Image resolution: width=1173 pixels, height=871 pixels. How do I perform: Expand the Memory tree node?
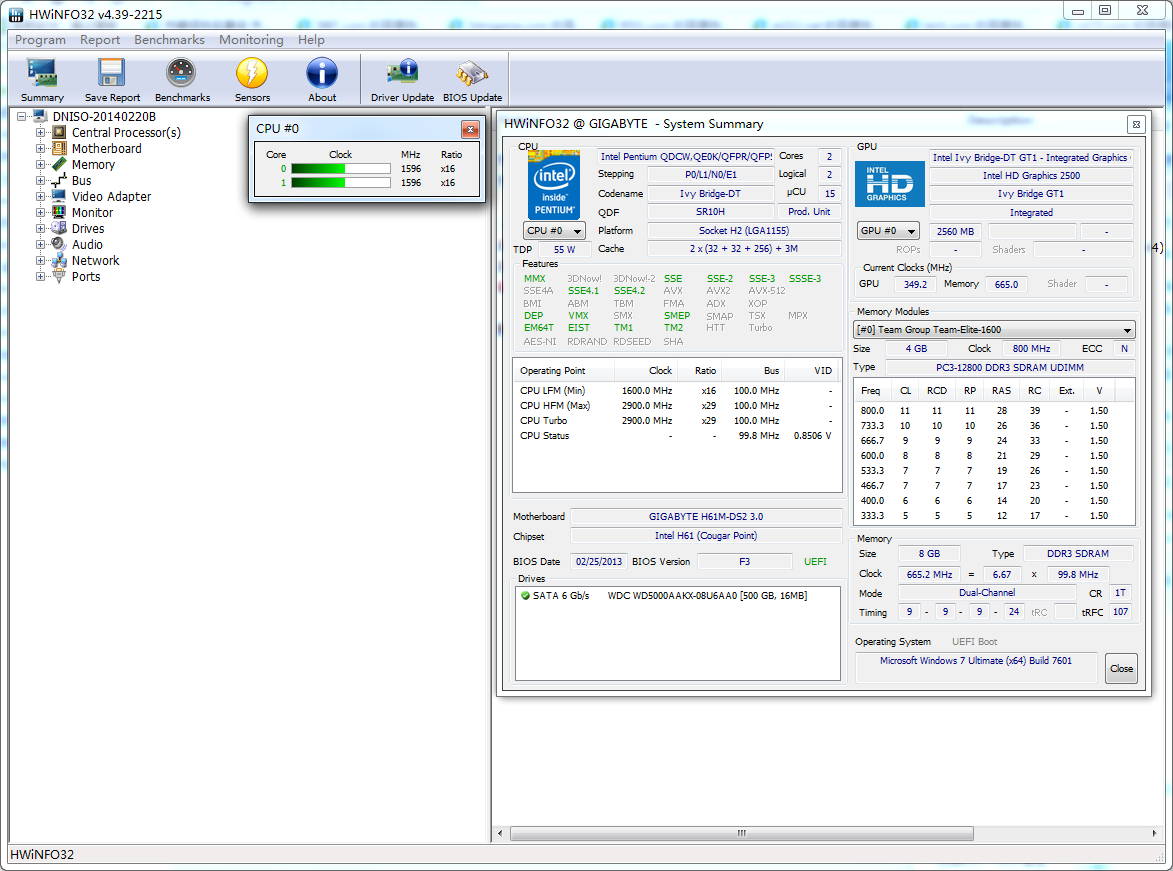pyautogui.click(x=40, y=165)
